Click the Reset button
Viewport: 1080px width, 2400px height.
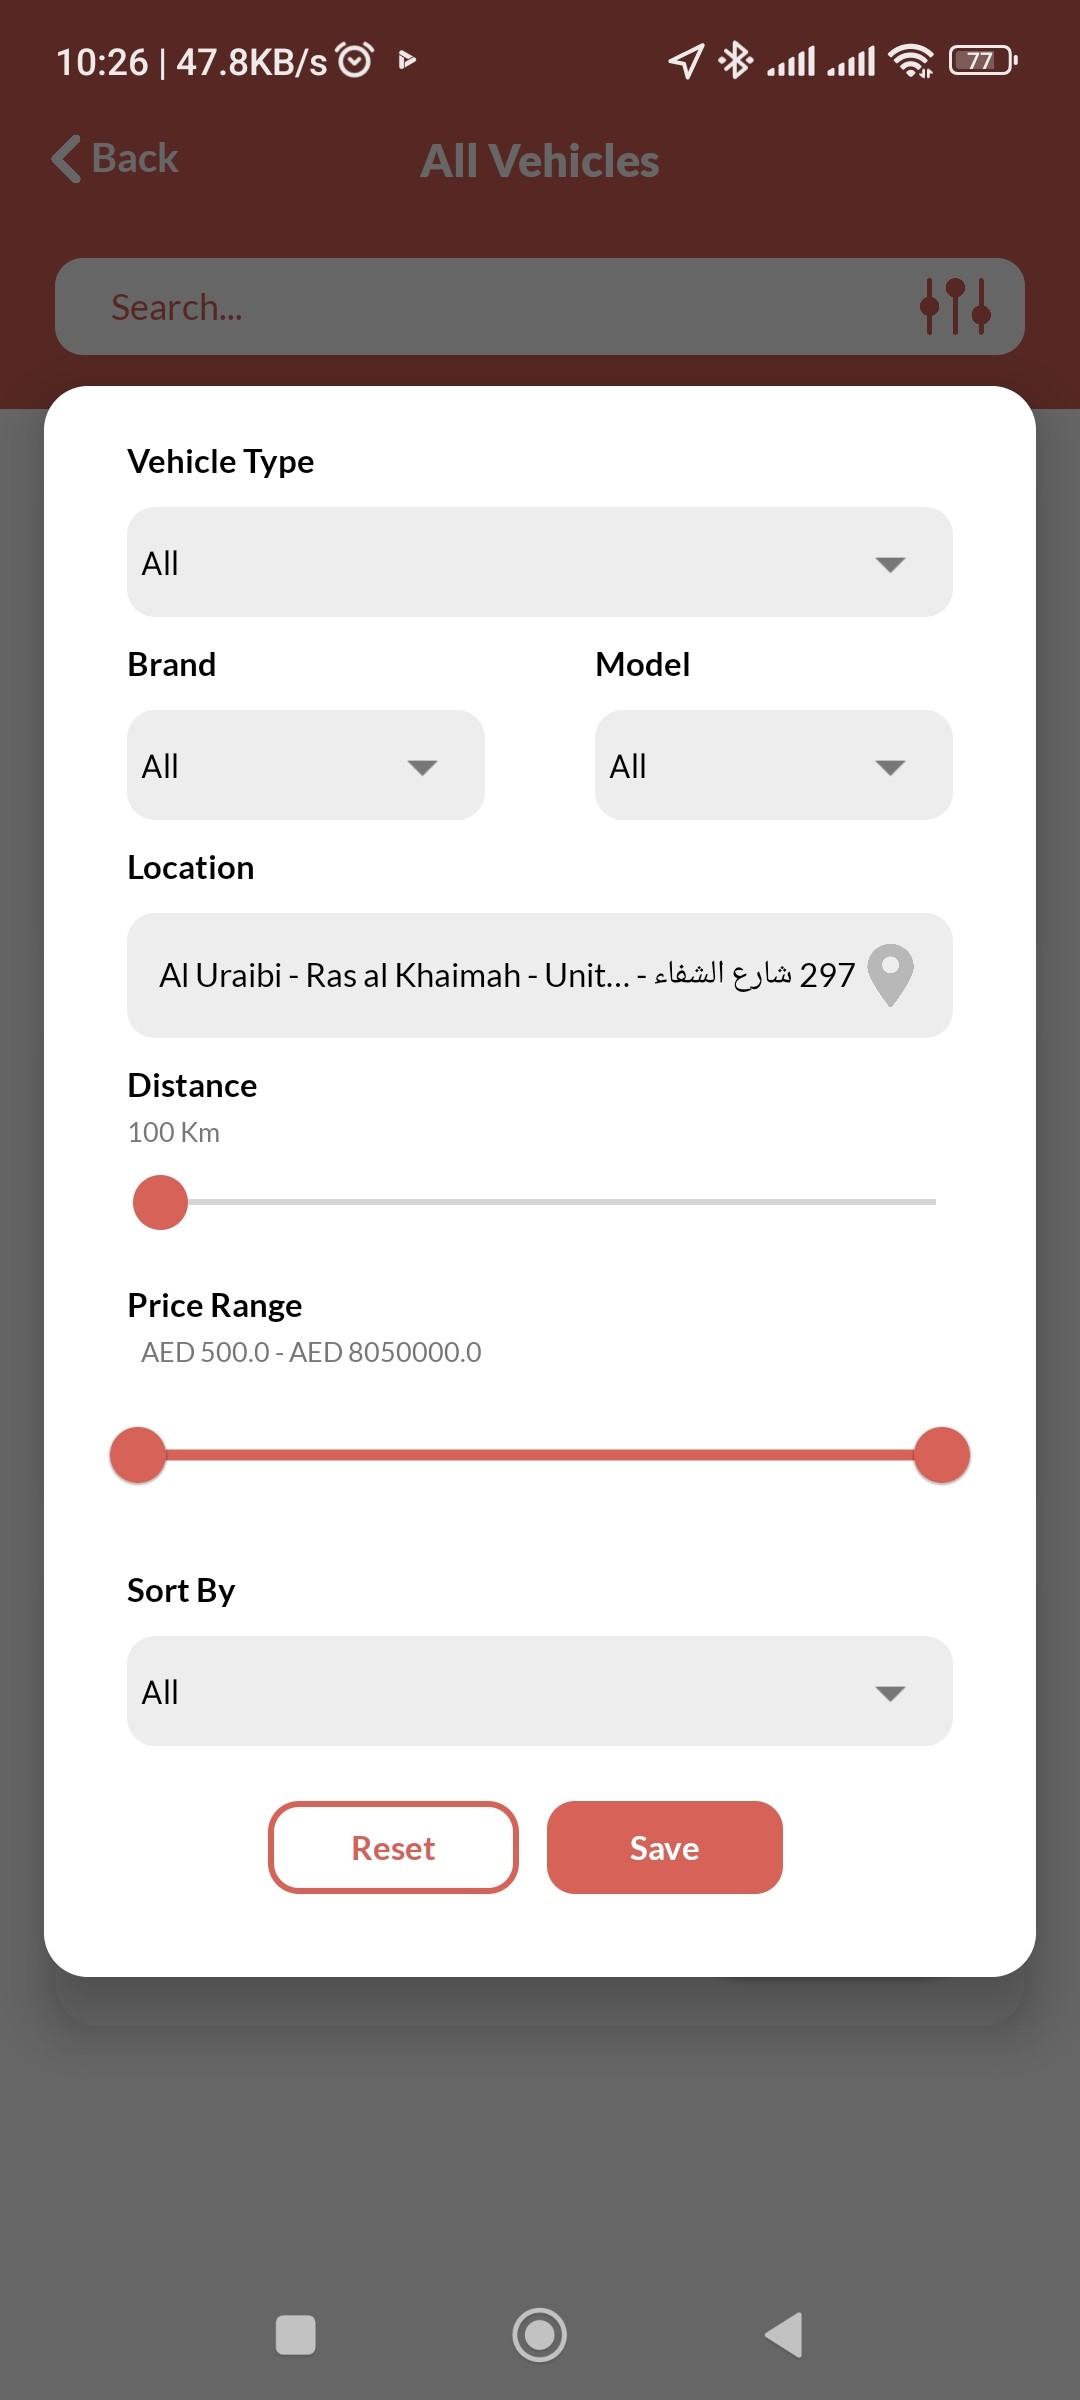coord(393,1848)
